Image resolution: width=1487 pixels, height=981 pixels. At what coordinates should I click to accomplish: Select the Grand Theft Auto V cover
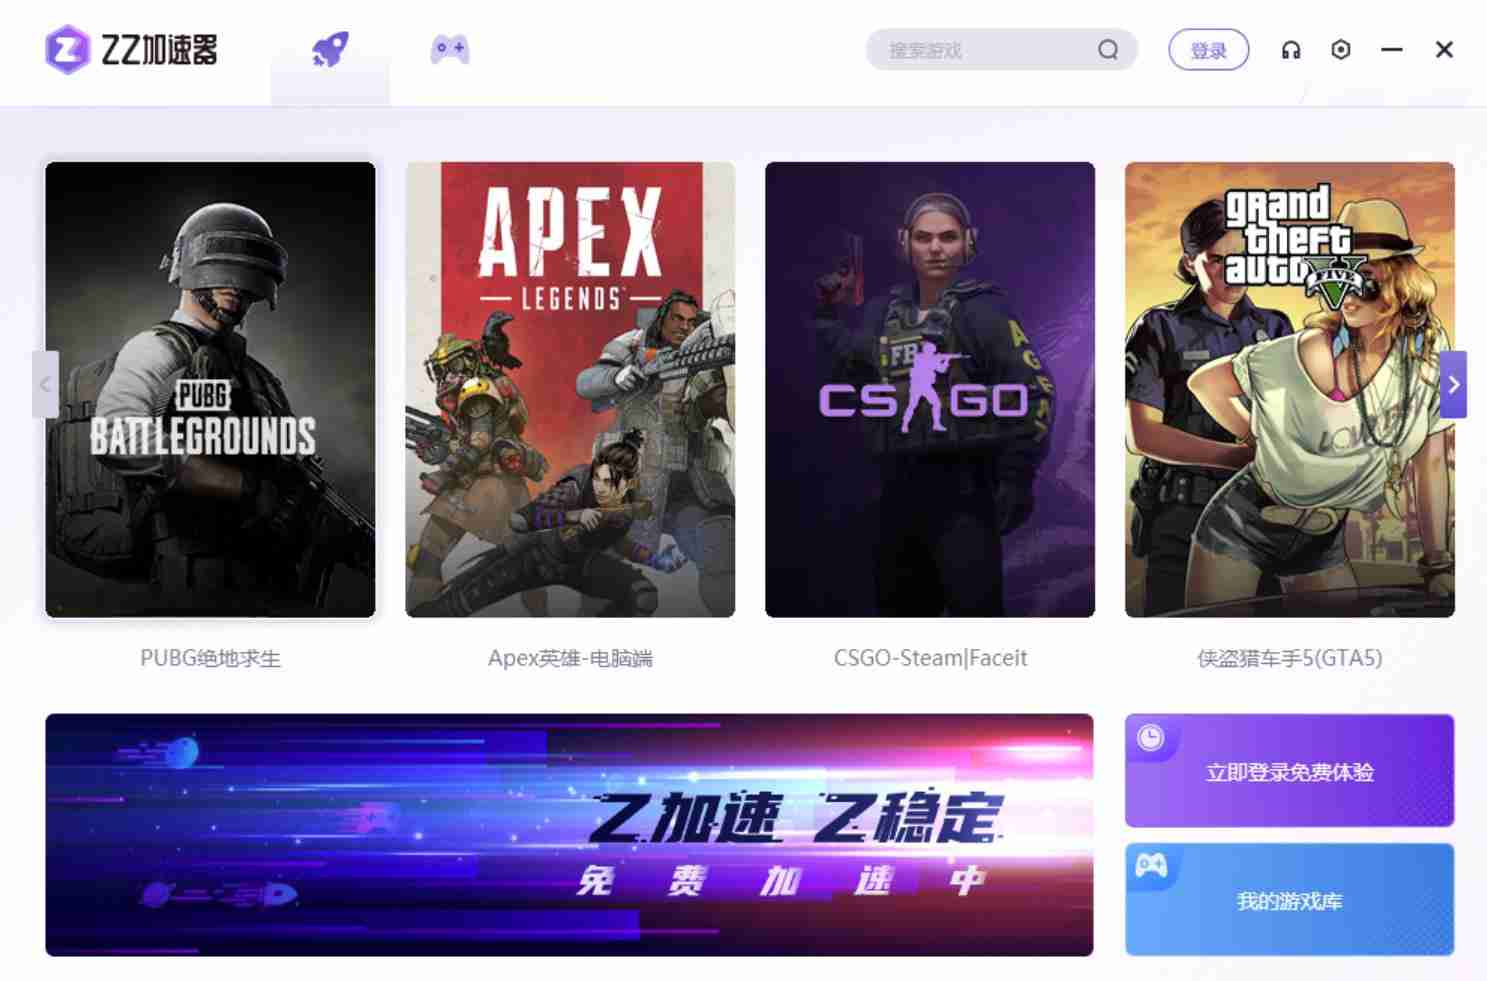point(1290,390)
